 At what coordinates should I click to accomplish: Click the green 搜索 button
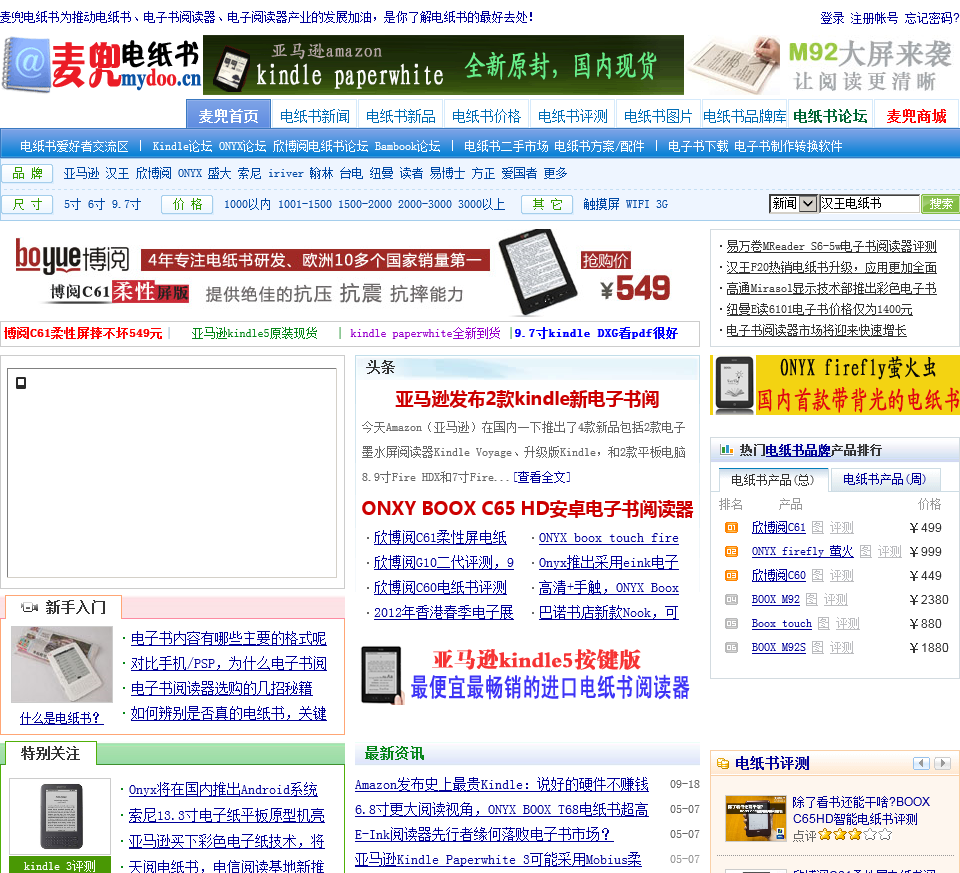[x=940, y=204]
